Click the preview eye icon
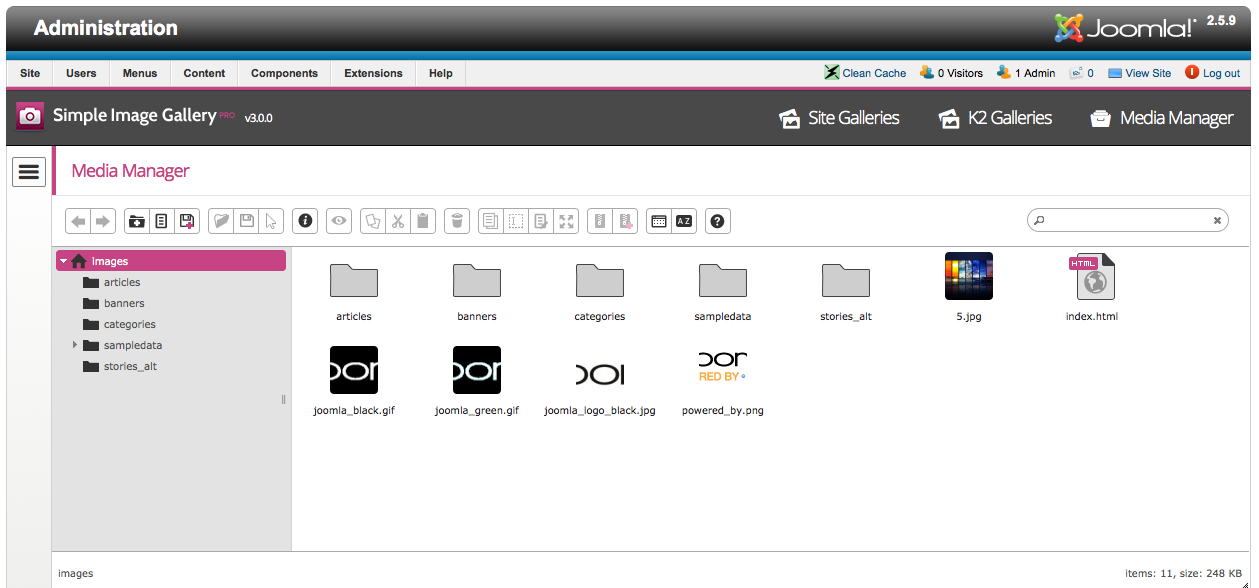Viewport: 1259px width, 588px height. click(x=340, y=221)
